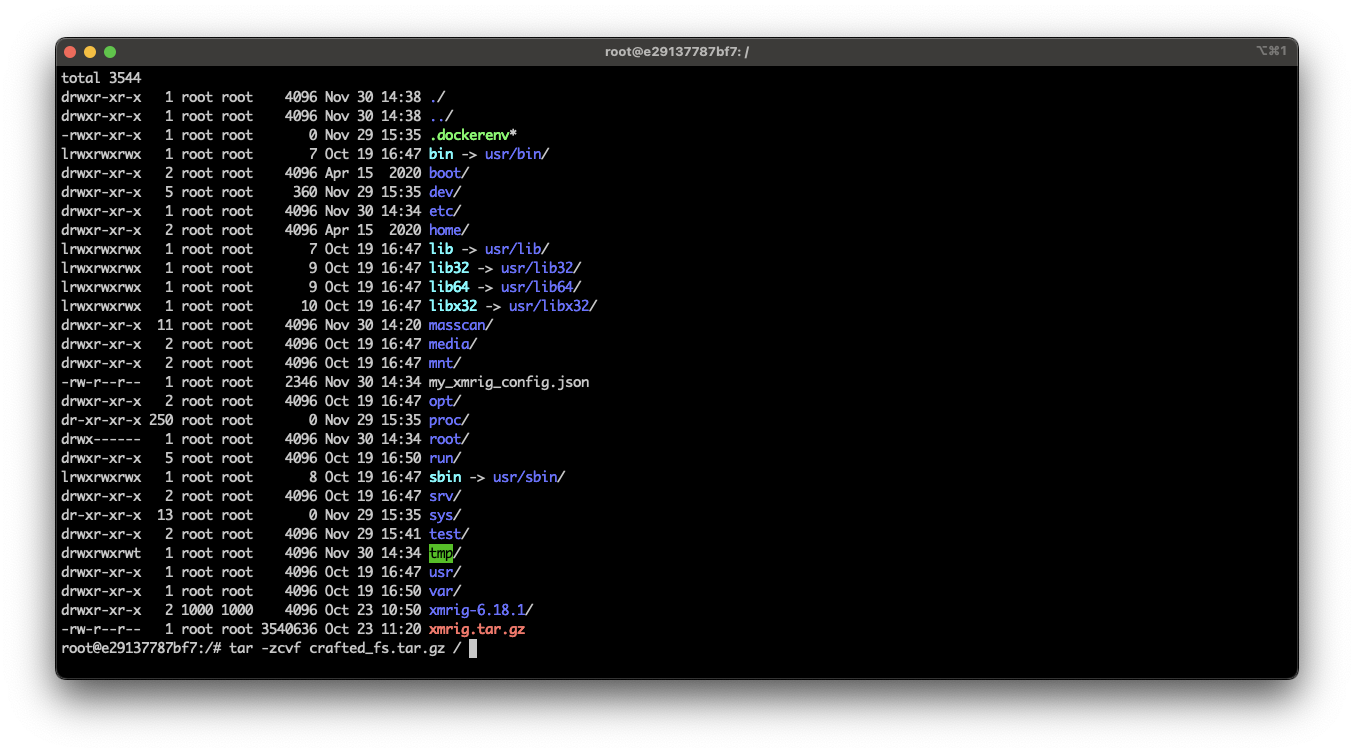Click the lib32 symlink name

(x=449, y=268)
